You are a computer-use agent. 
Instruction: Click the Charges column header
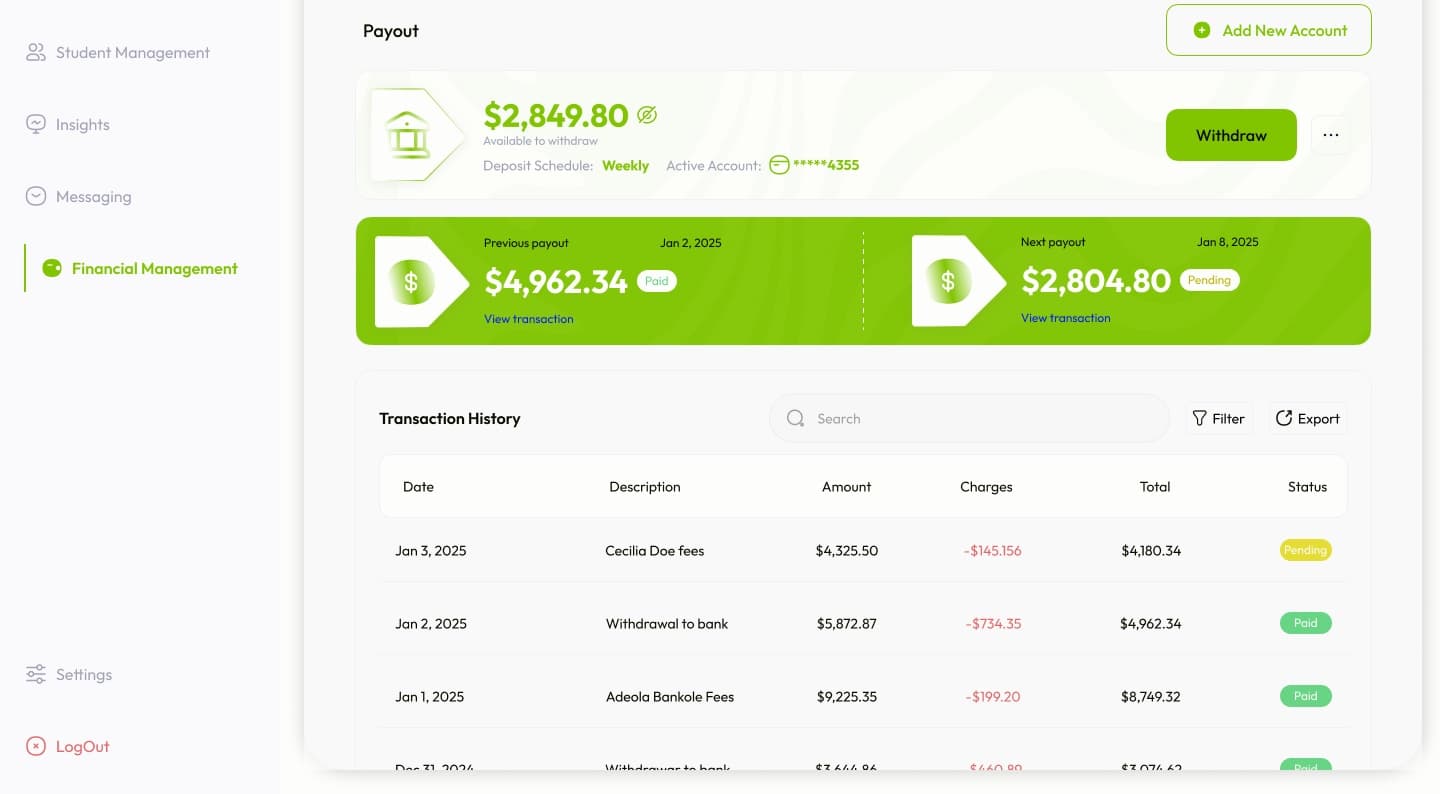pos(986,487)
